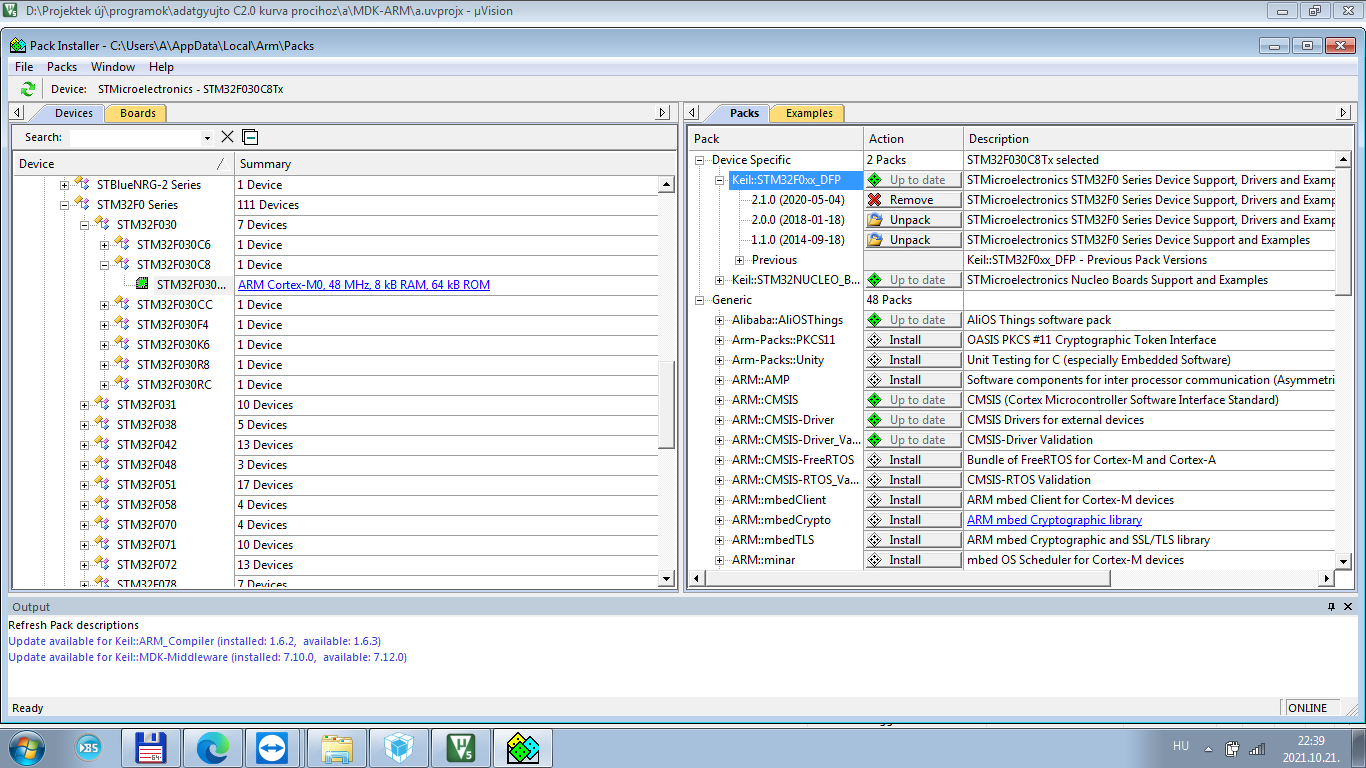Click the collapse-all icon beside the search box
This screenshot has height=768, width=1366.
point(250,137)
